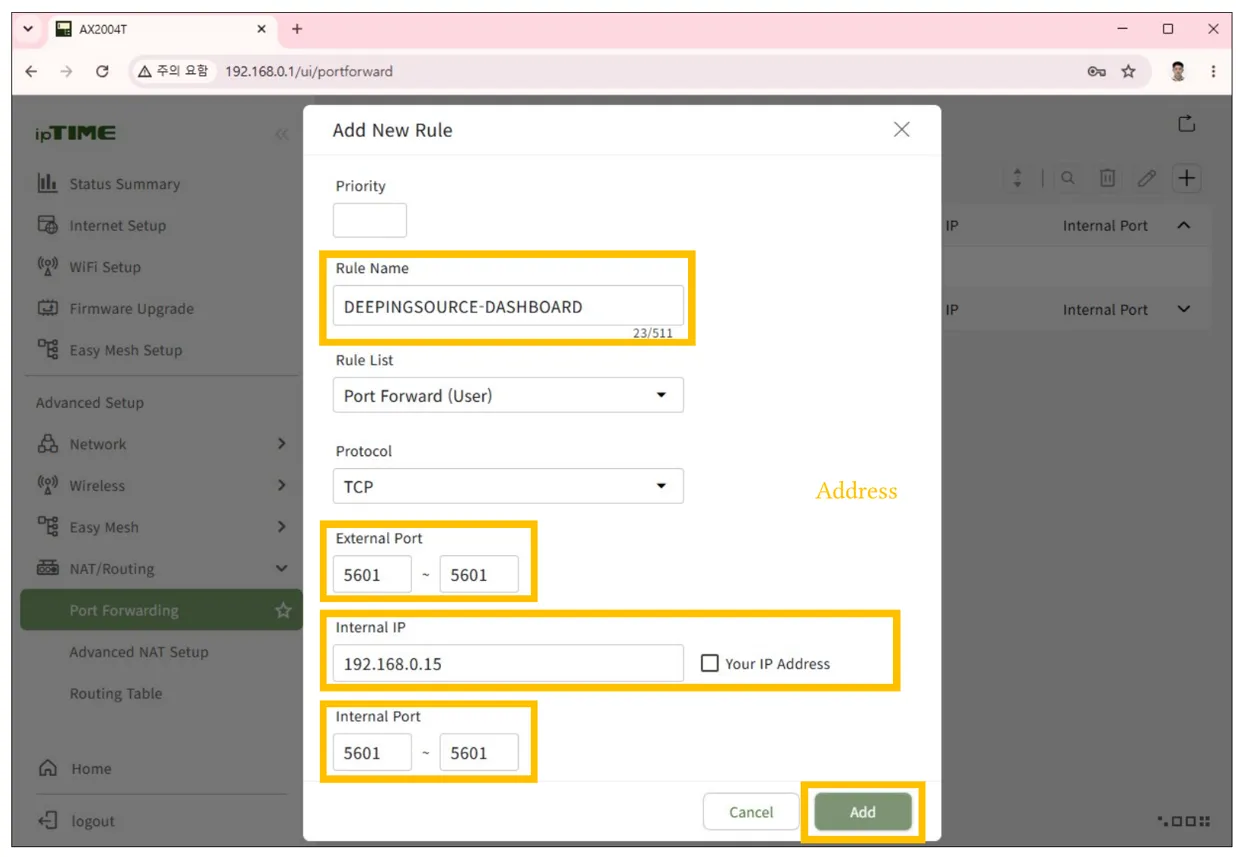Reload the page in browser

[x=102, y=71]
